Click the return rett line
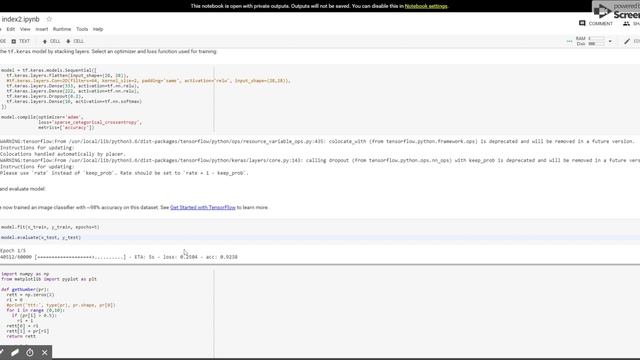Screen dimensions: 640x360 (x=21, y=336)
